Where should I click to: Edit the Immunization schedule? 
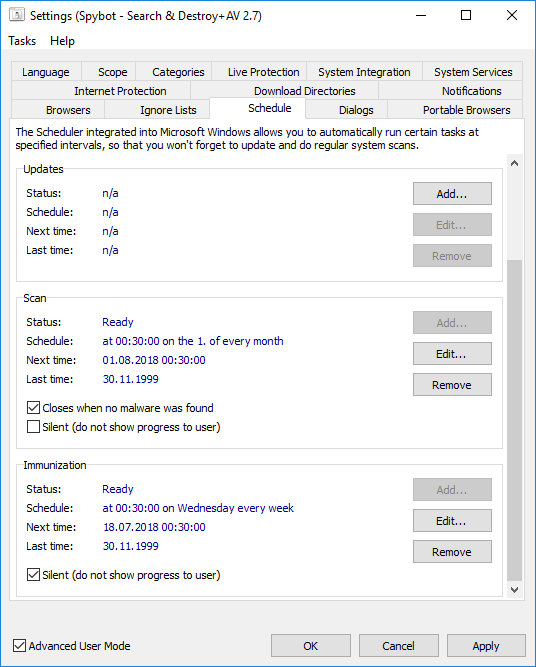tap(452, 521)
